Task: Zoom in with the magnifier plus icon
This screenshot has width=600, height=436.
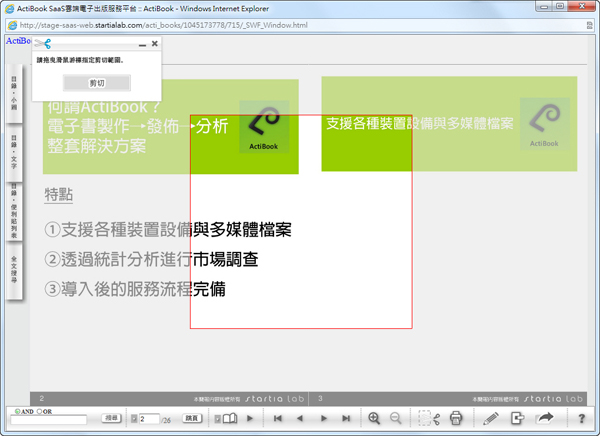Action: 374,418
